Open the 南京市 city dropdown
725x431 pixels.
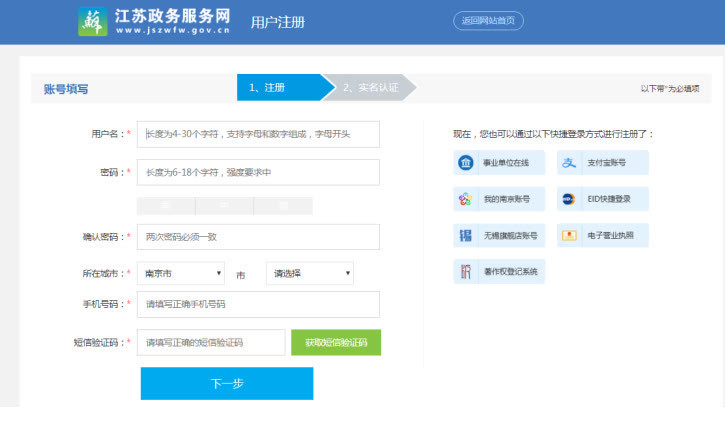(x=181, y=273)
